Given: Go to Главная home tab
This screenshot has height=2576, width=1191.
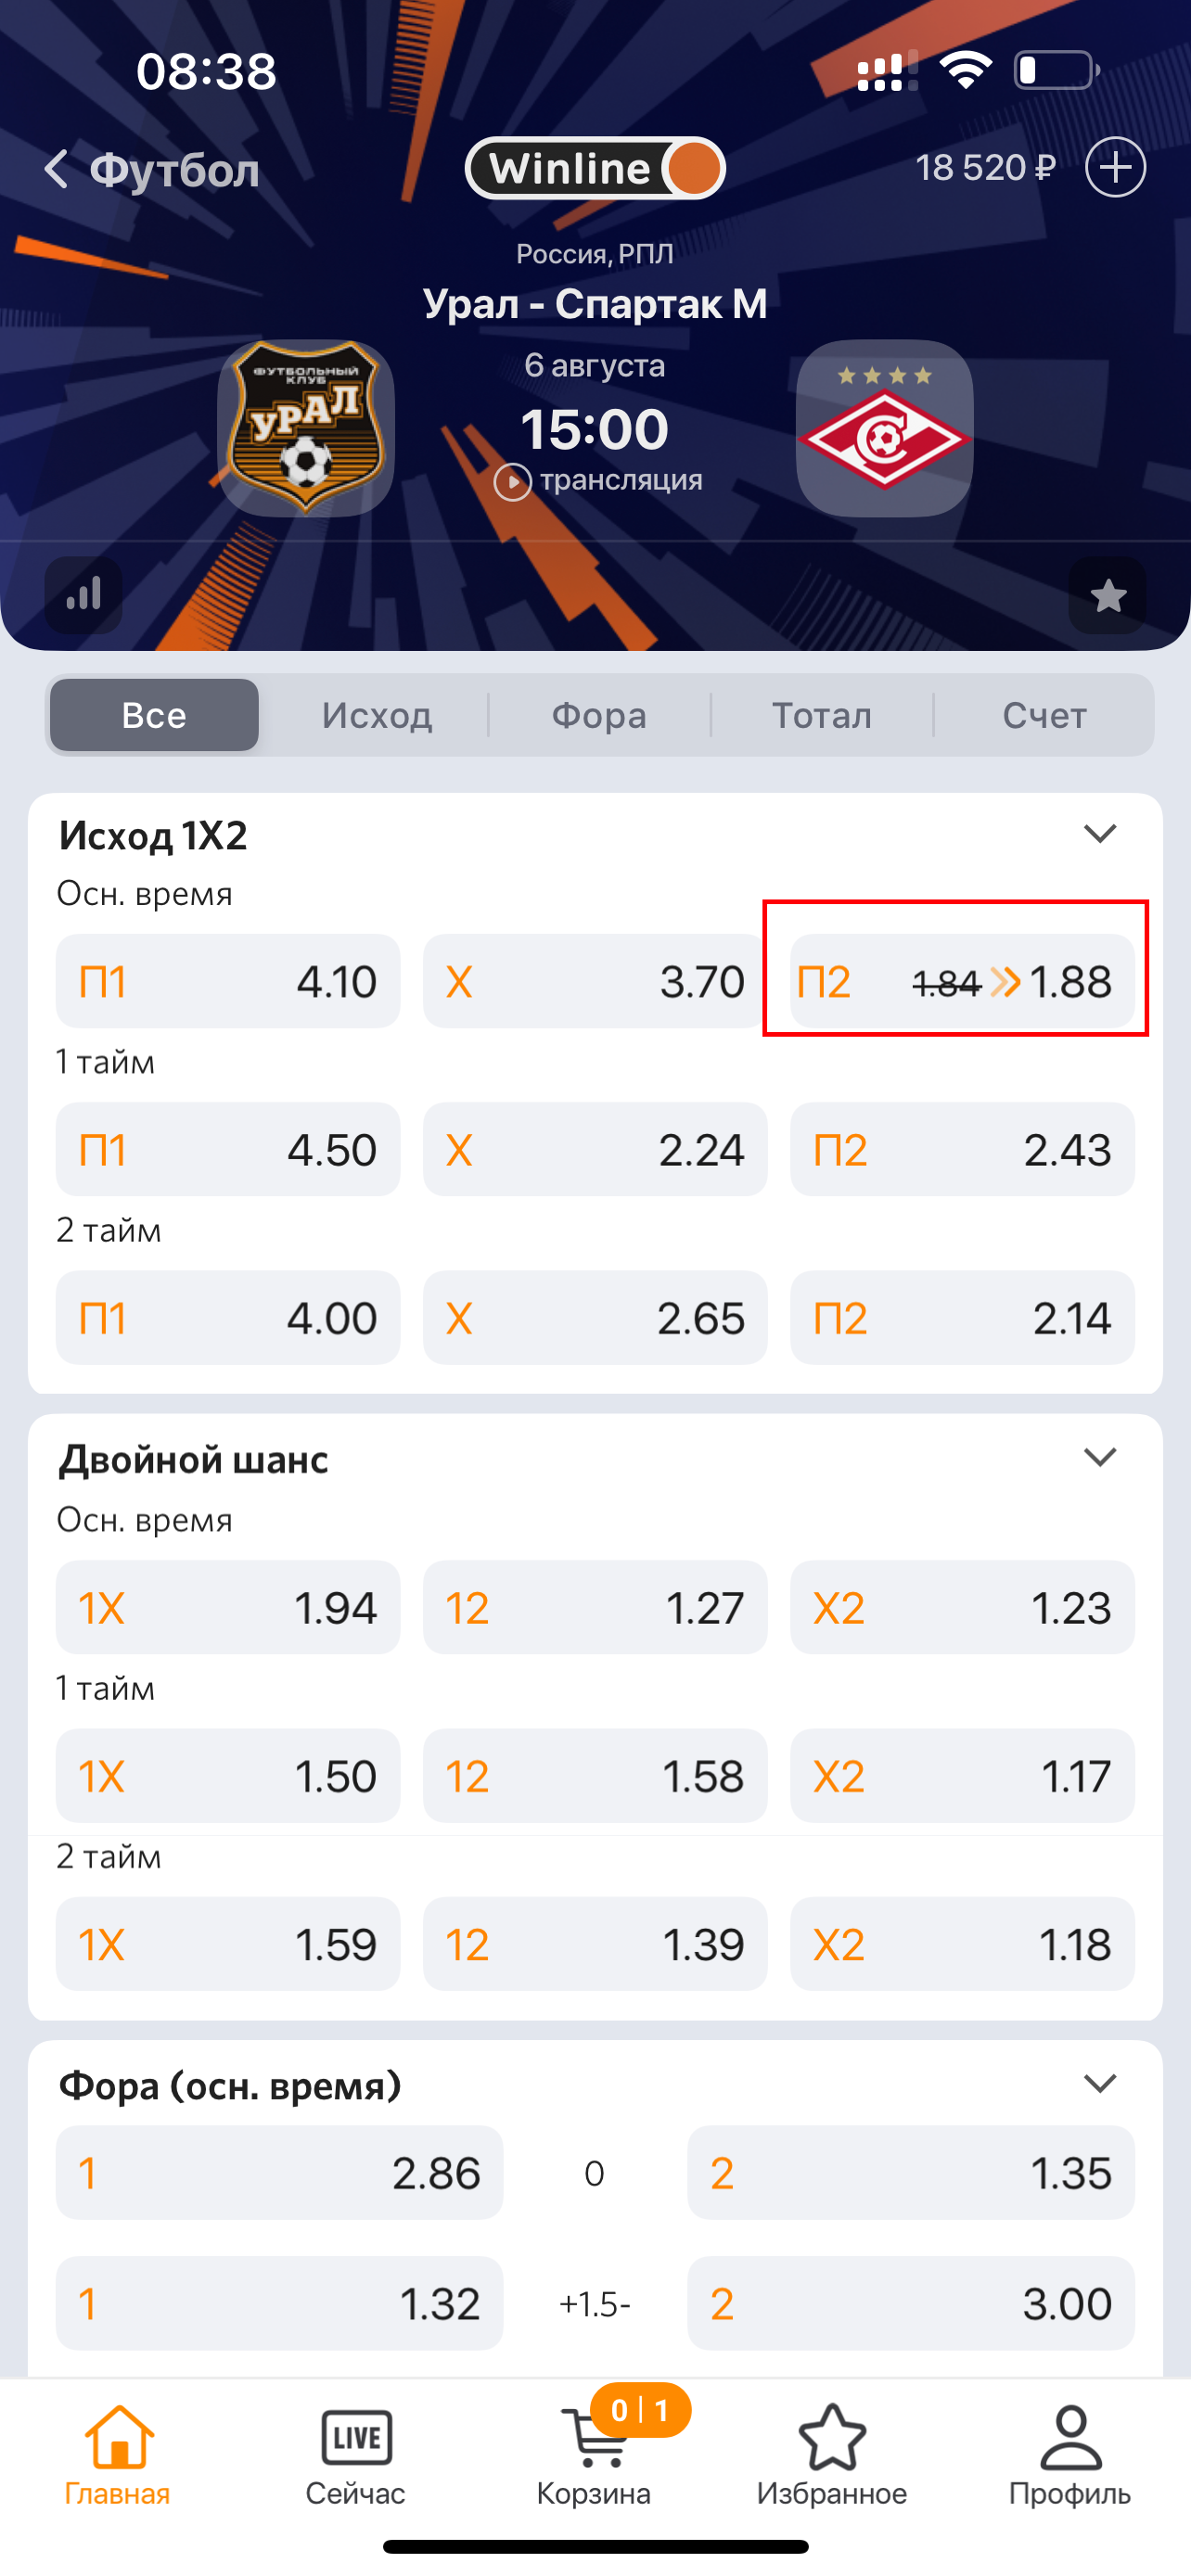Looking at the screenshot, I should (118, 2455).
